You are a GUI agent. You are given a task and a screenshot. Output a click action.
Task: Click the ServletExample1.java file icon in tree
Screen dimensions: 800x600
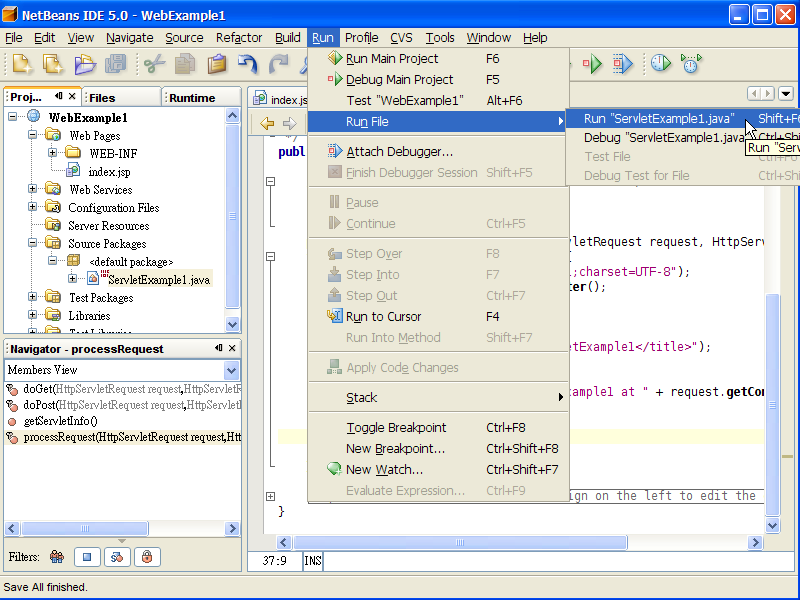click(x=93, y=278)
